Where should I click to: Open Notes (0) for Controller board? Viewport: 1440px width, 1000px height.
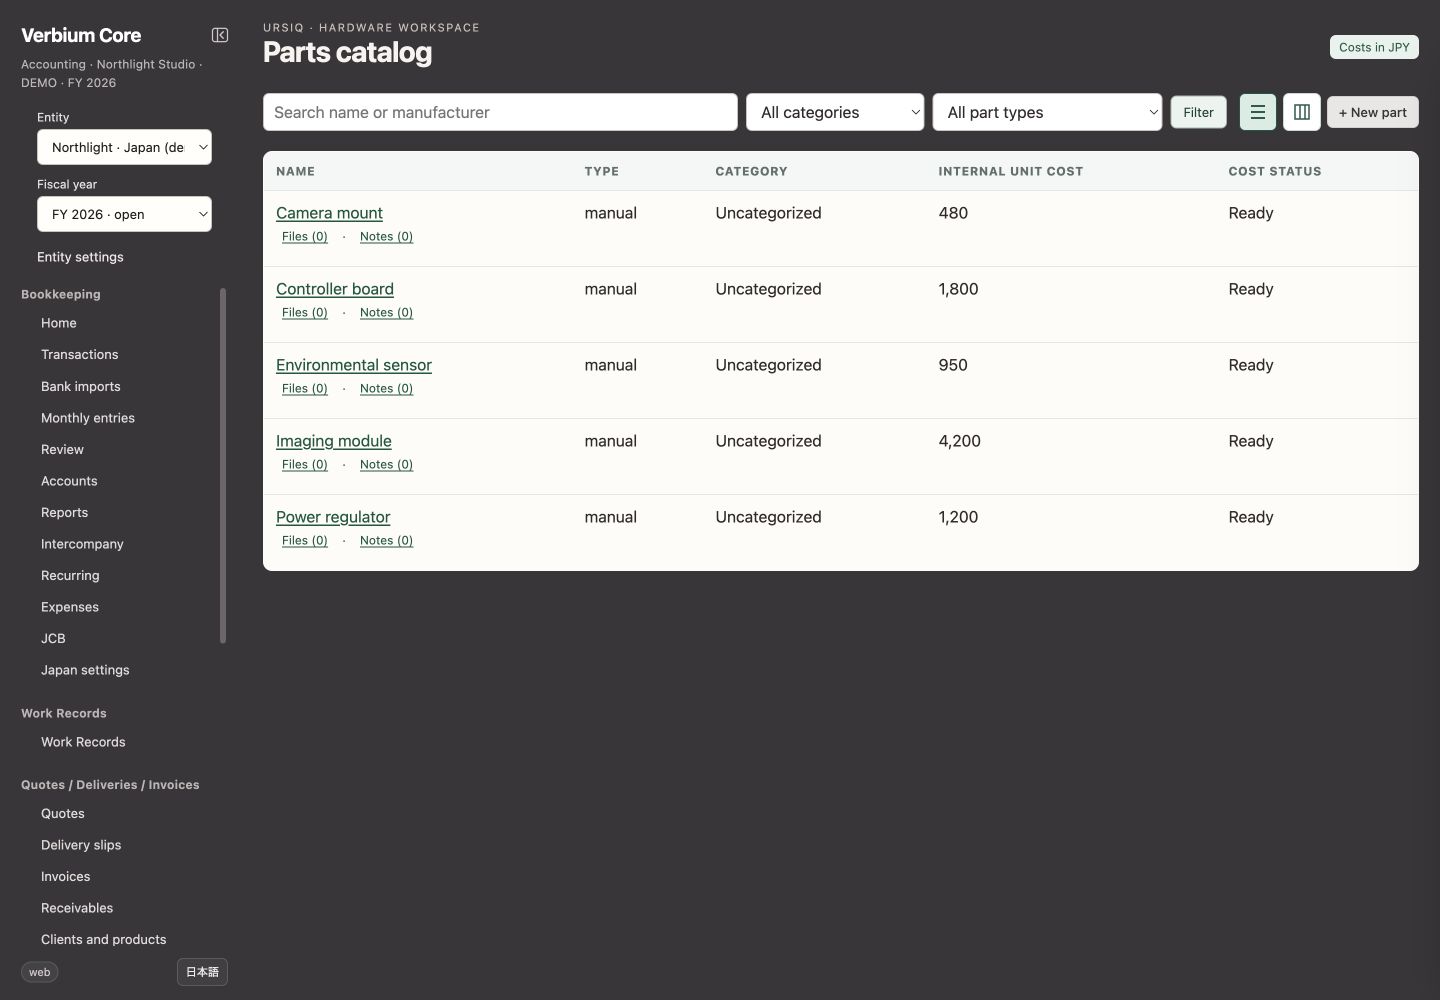386,313
